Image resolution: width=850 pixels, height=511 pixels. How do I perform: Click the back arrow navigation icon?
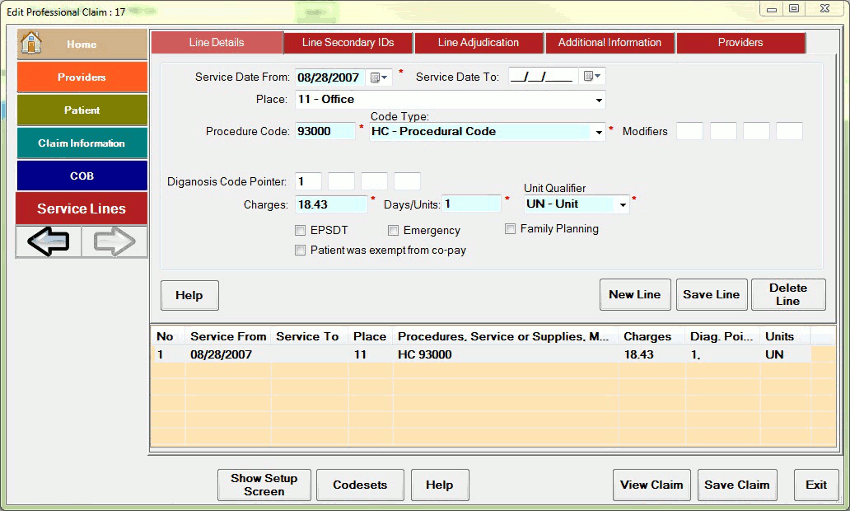click(x=48, y=242)
